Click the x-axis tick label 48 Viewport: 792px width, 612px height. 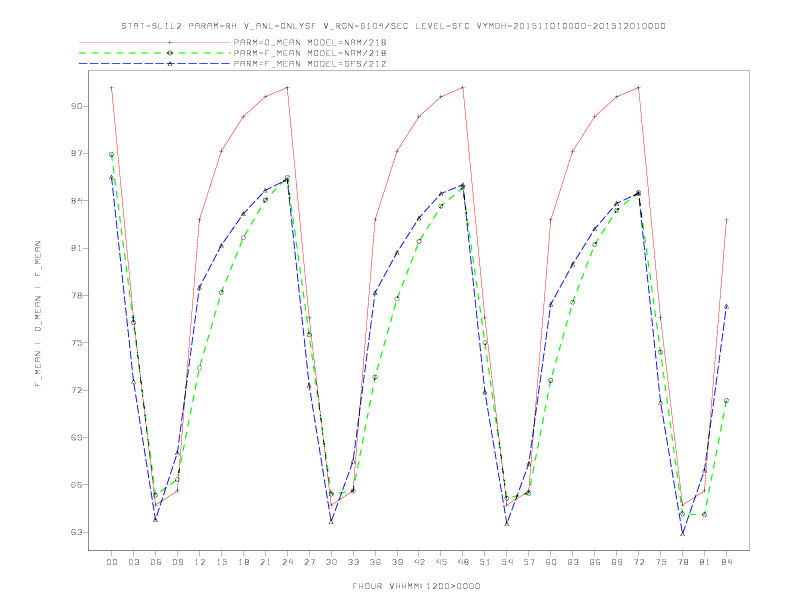[x=463, y=562]
